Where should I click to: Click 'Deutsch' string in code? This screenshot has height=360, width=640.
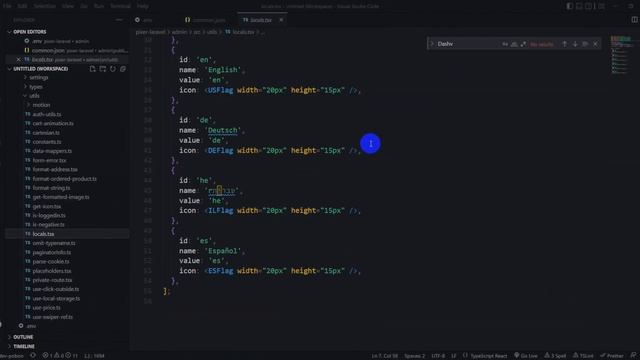[223, 130]
